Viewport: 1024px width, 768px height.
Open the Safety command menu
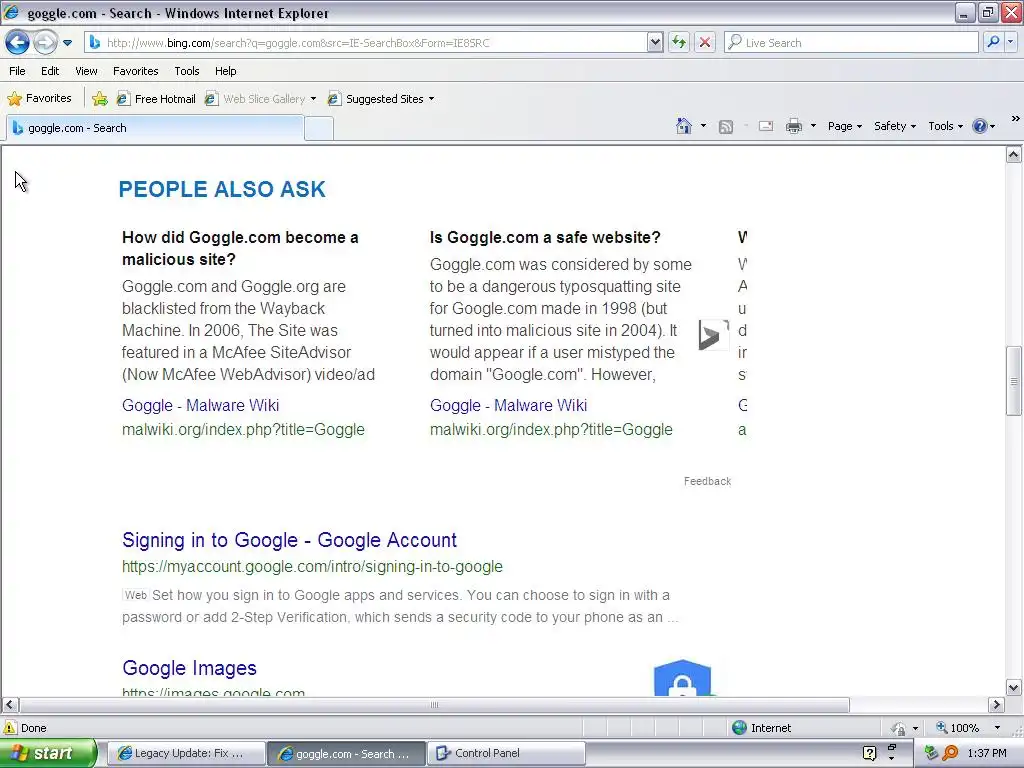(x=895, y=126)
